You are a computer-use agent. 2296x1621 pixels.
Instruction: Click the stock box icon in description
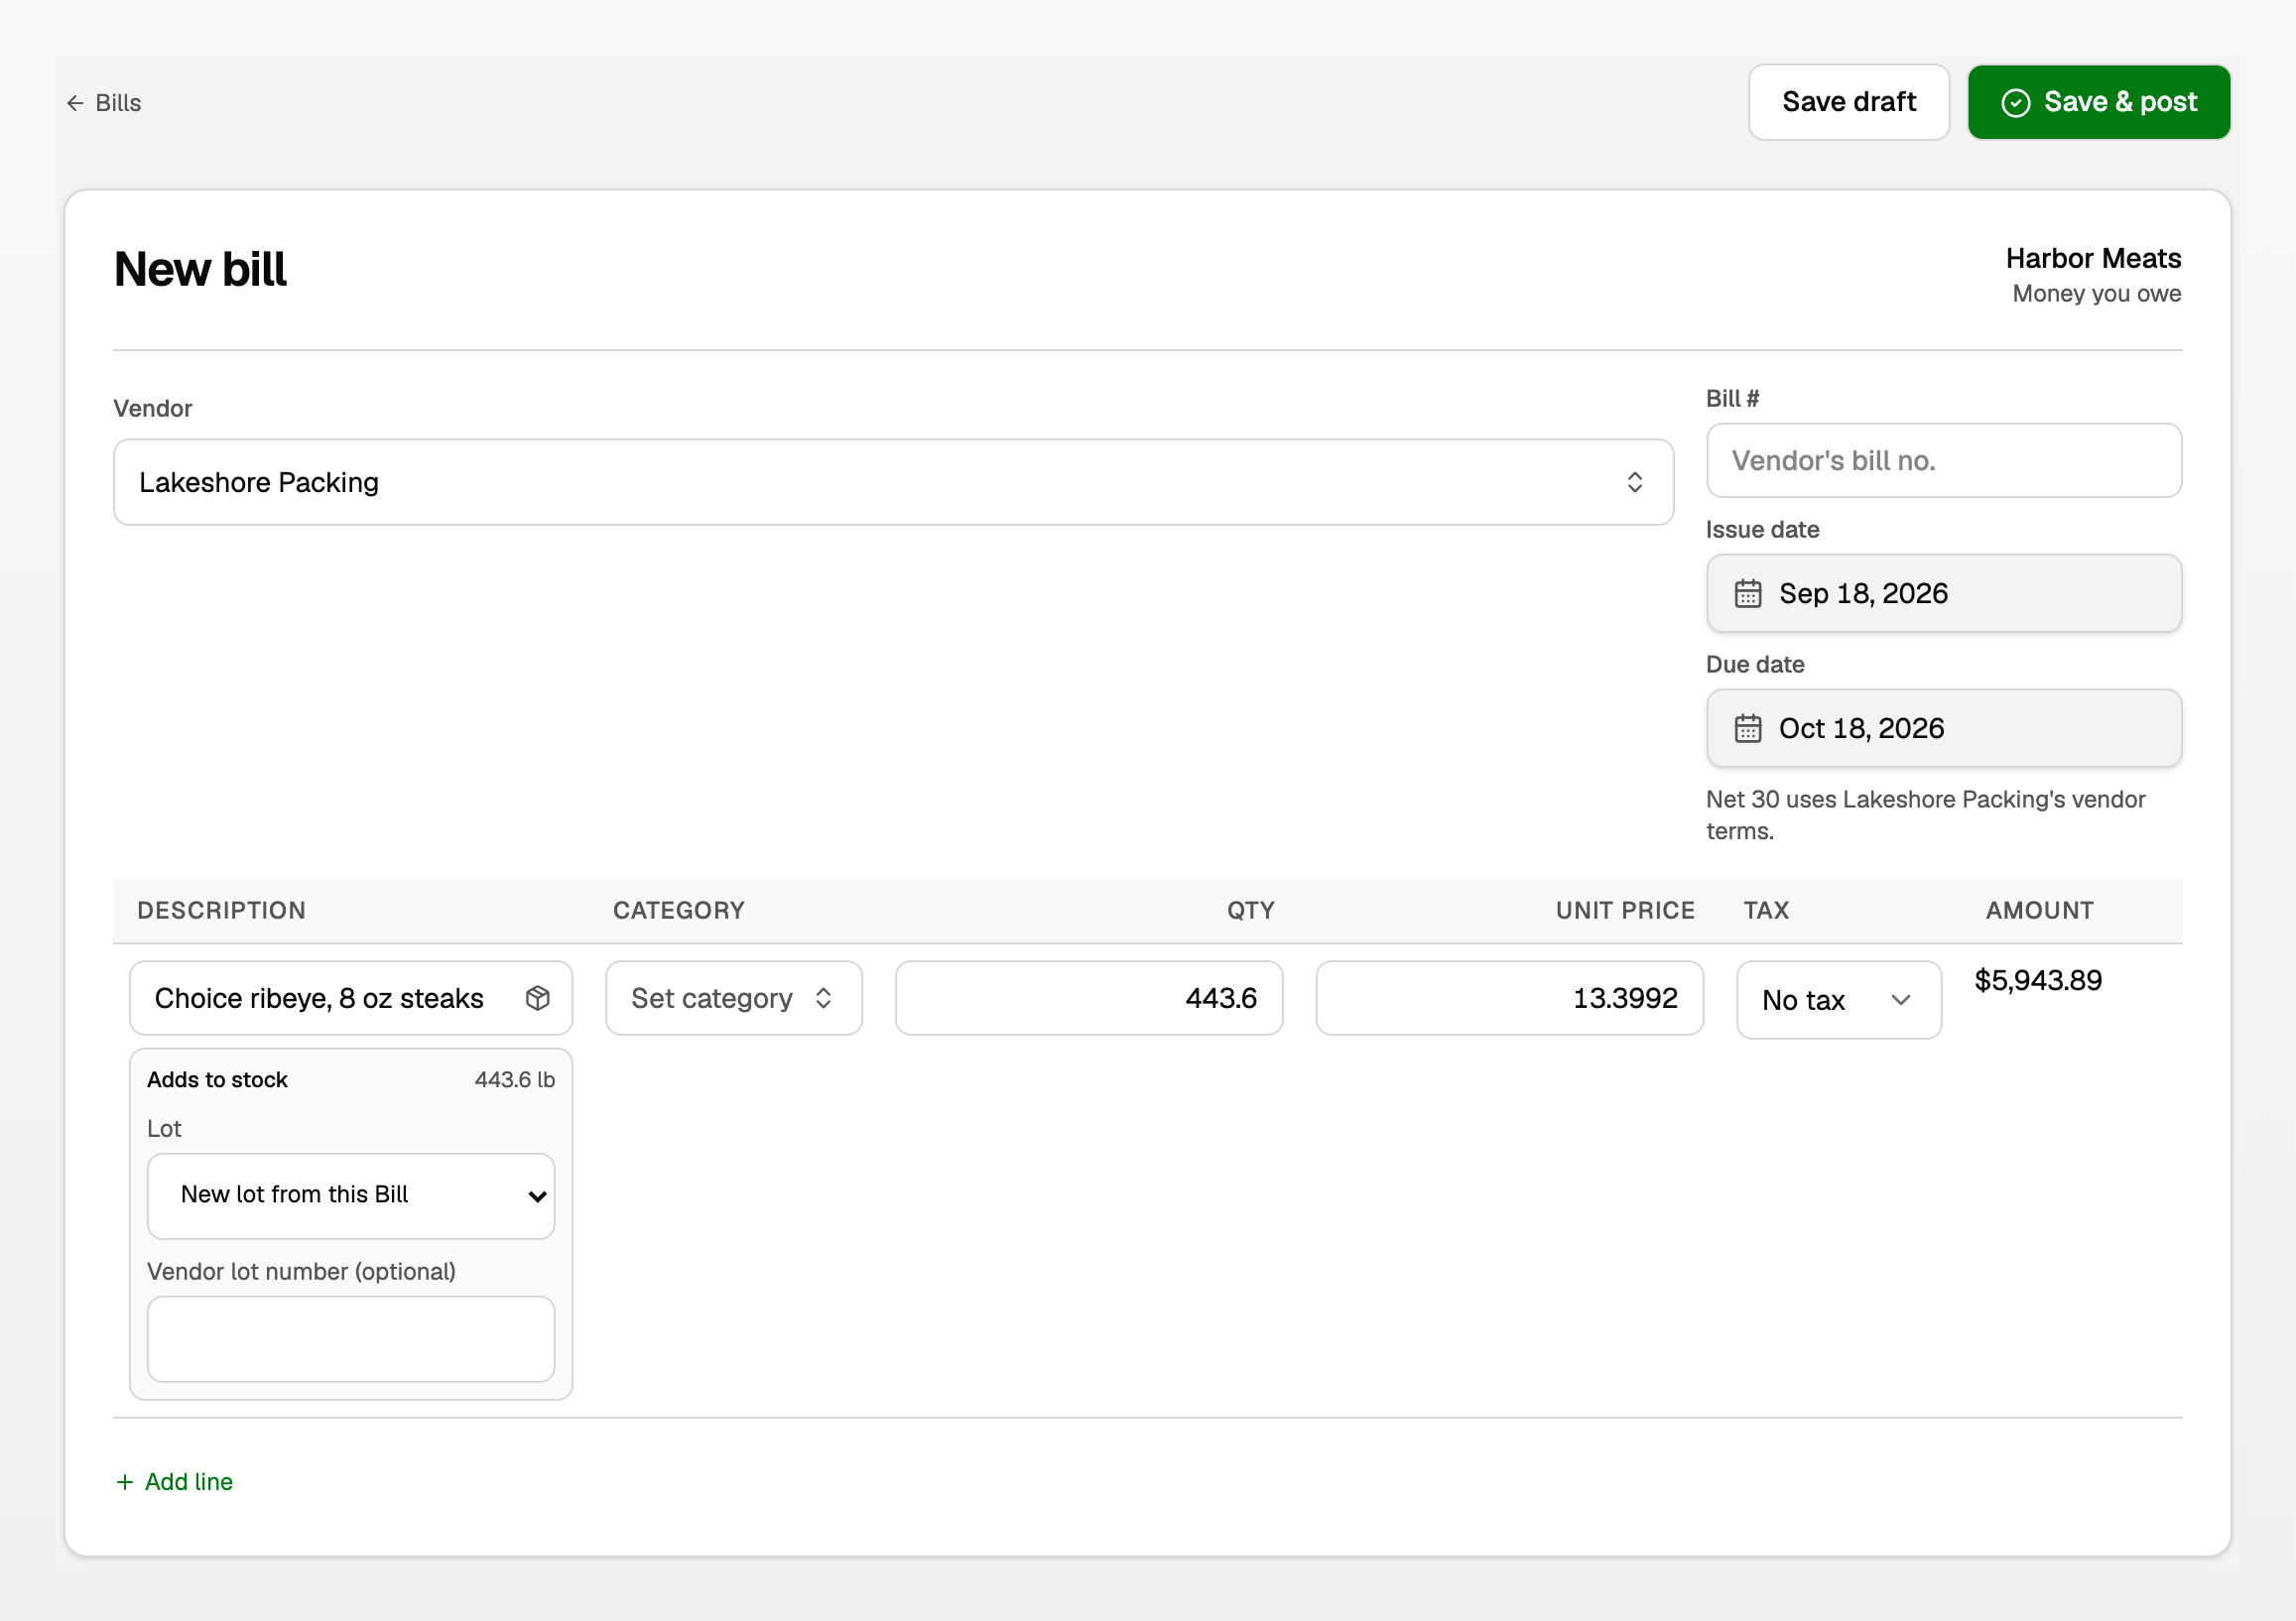tap(538, 998)
